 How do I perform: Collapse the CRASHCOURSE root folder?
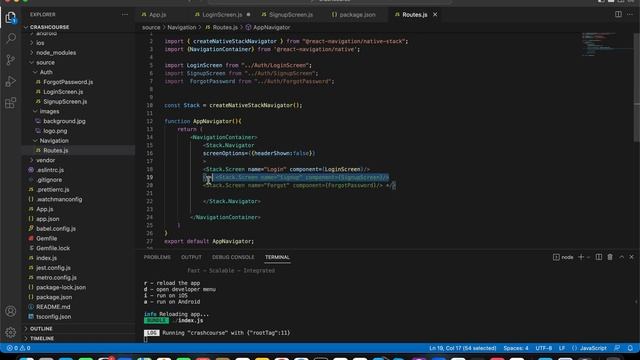pos(49,27)
